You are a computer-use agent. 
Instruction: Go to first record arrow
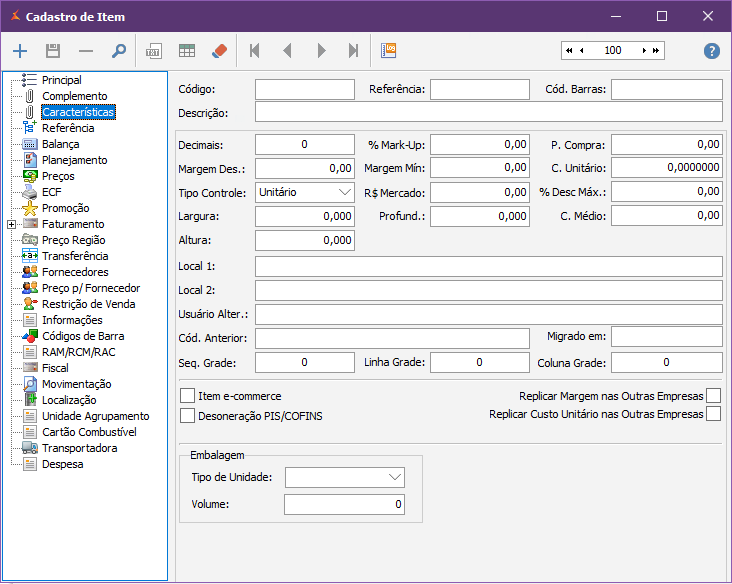254,51
